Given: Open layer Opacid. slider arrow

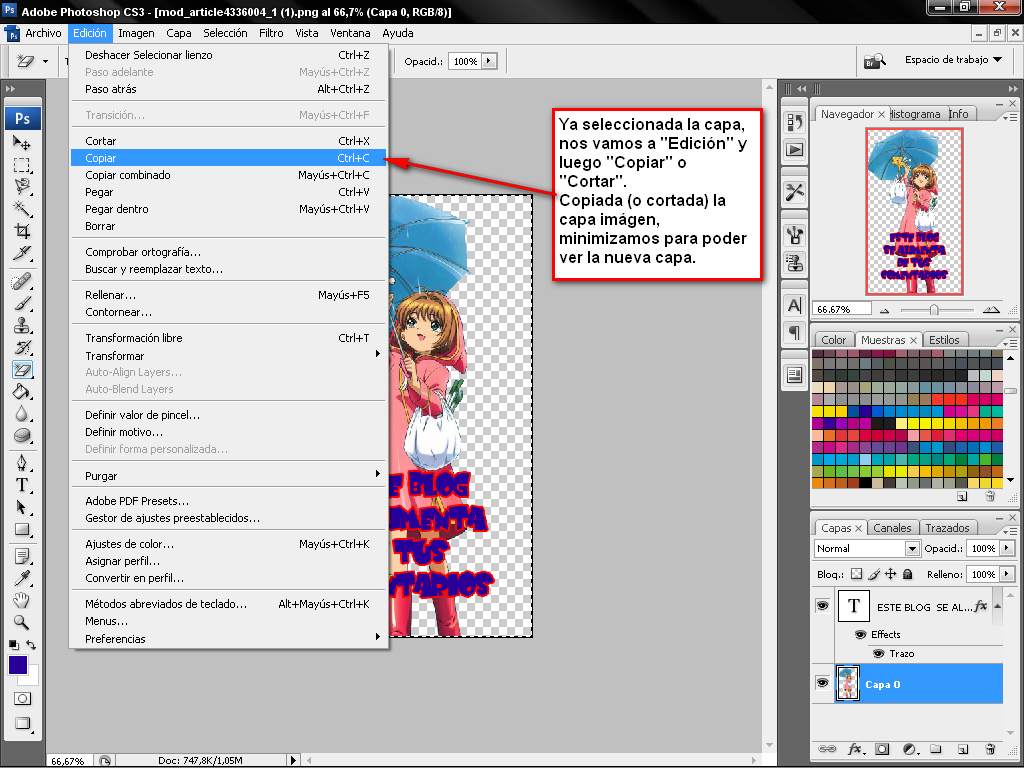Looking at the screenshot, I should pyautogui.click(x=1008, y=548).
